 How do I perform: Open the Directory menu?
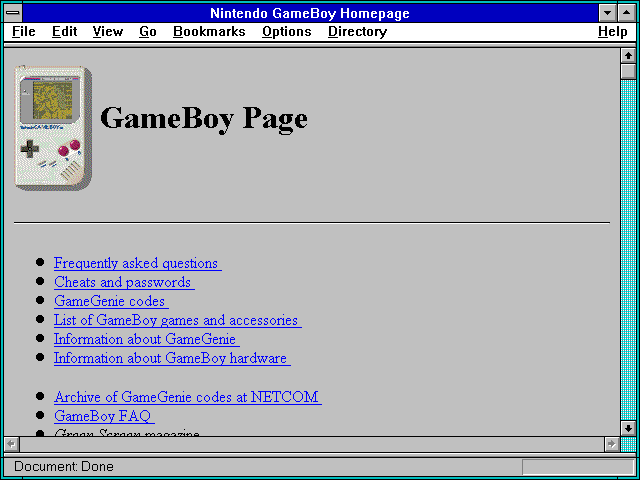[358, 32]
